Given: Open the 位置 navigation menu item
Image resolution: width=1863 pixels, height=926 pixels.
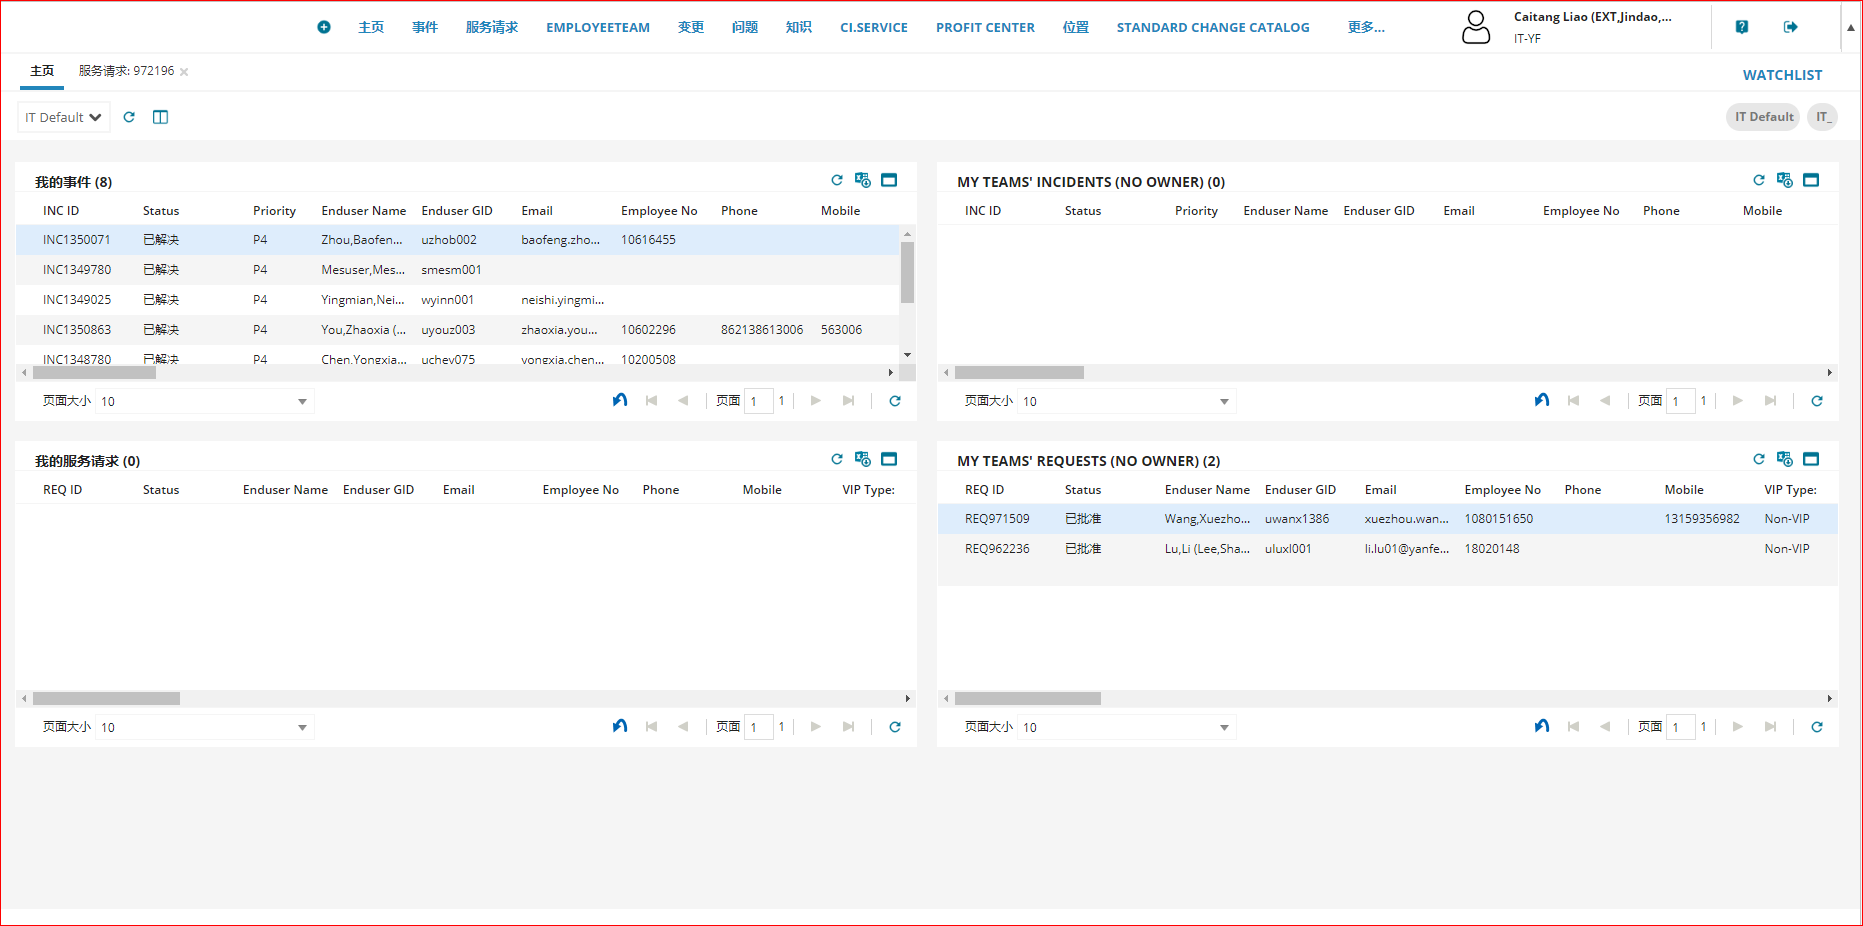Looking at the screenshot, I should [1076, 27].
